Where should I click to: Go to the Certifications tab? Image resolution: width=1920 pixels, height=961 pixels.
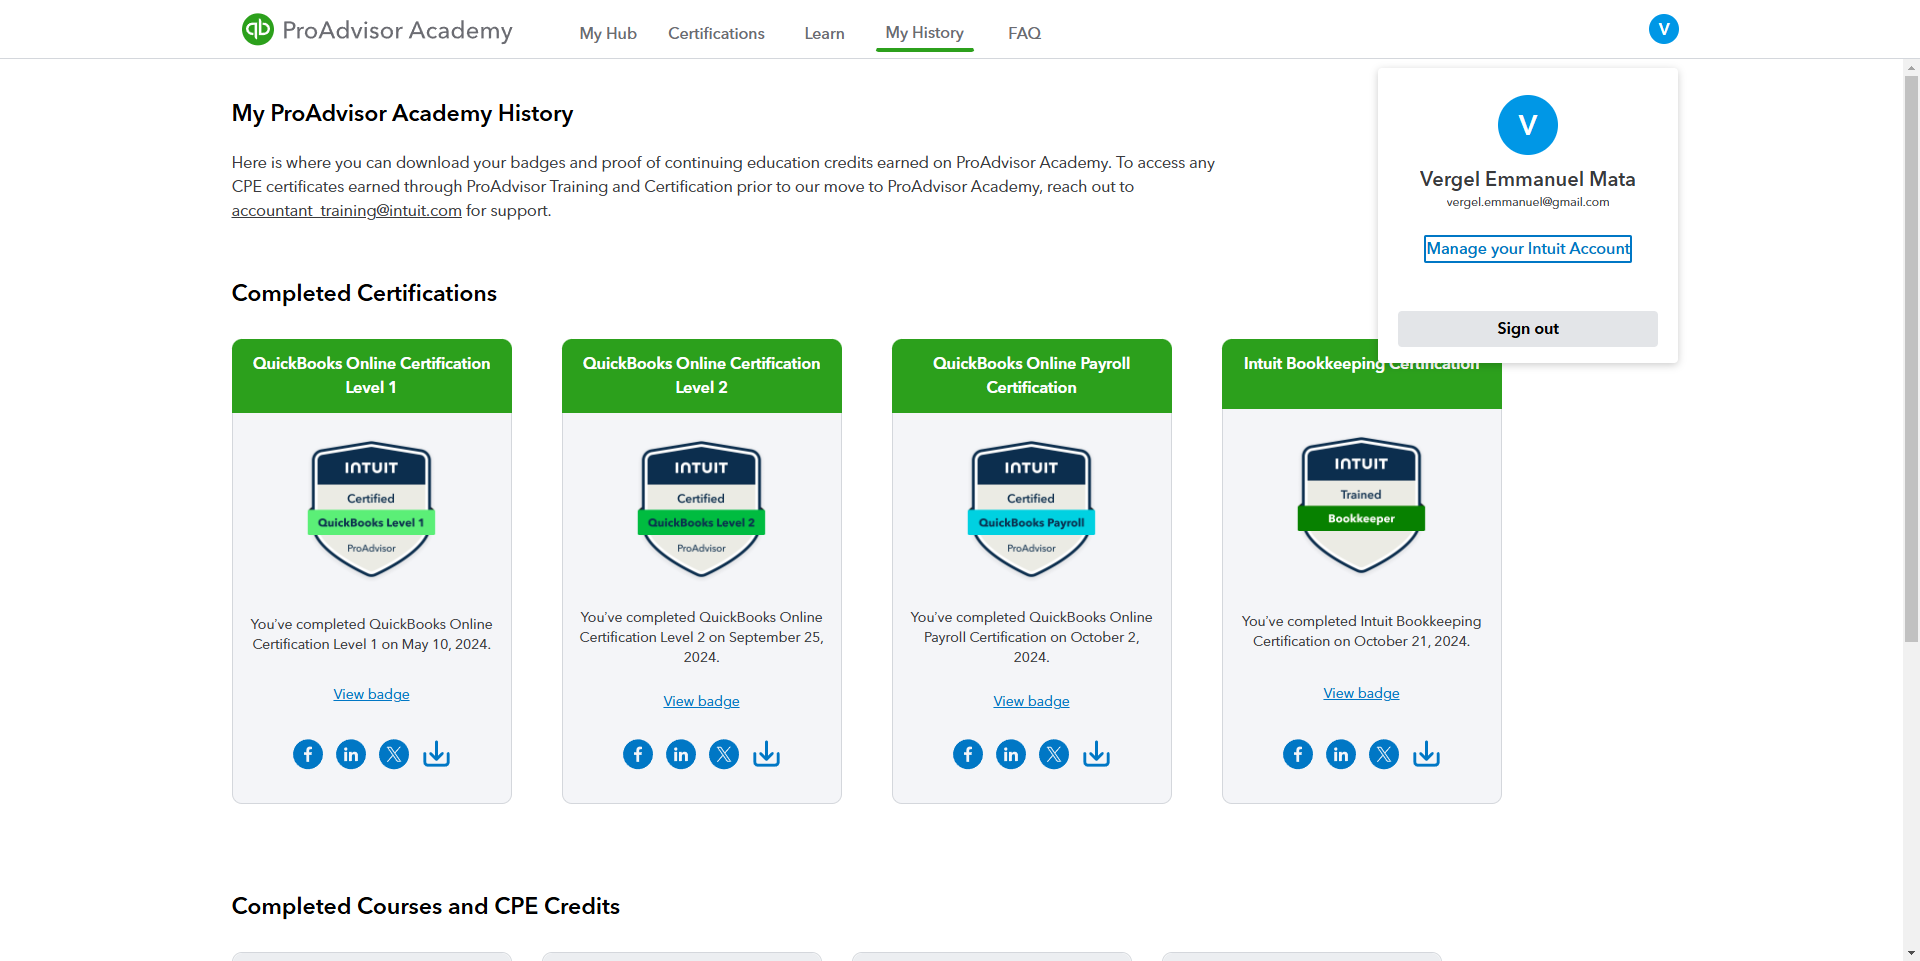[716, 33]
